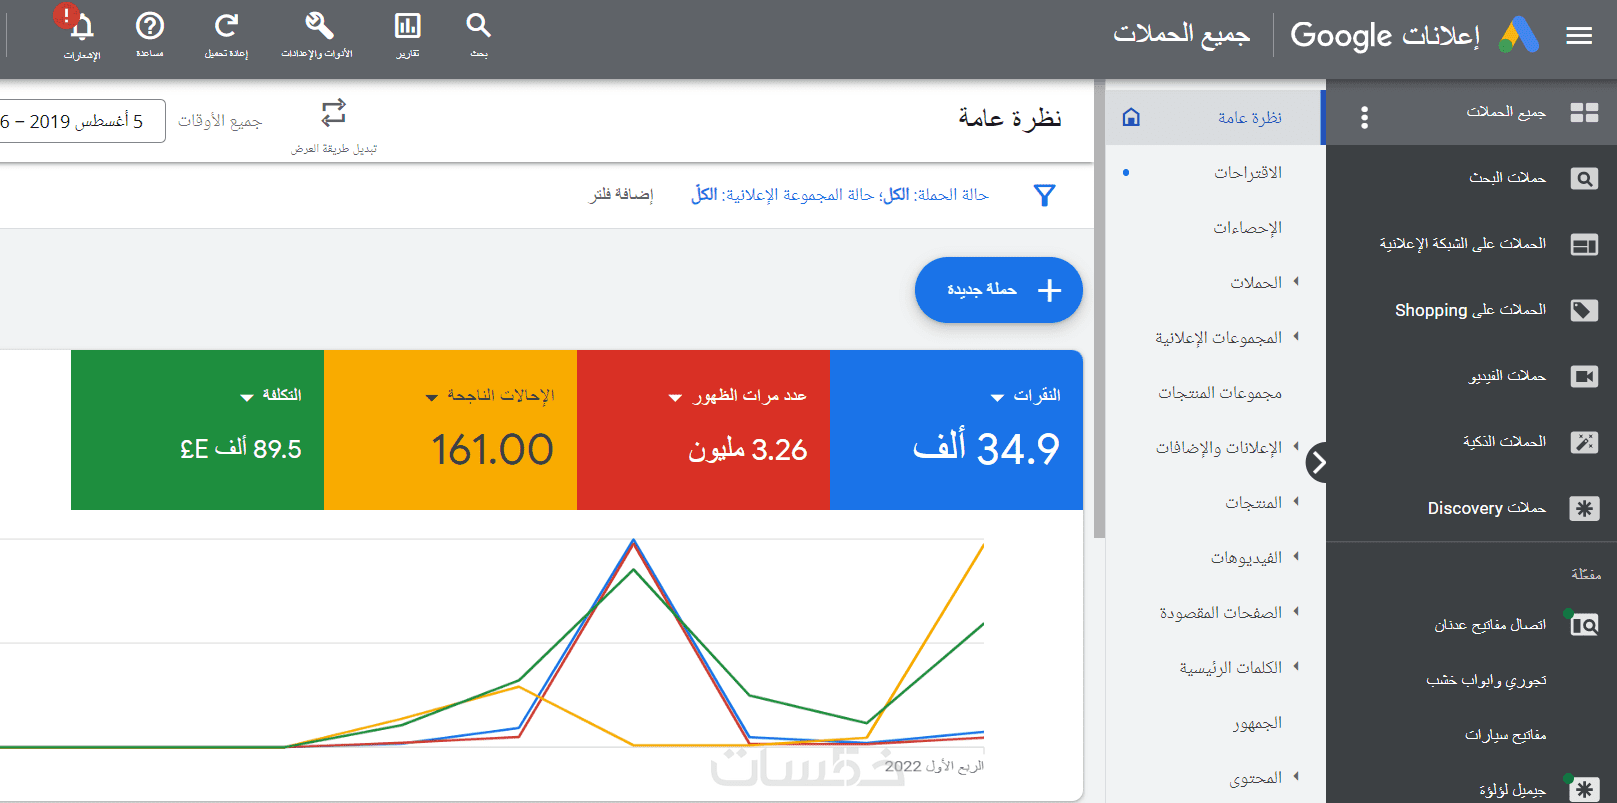Select حملات الفيديو in sidebar

(x=1507, y=376)
